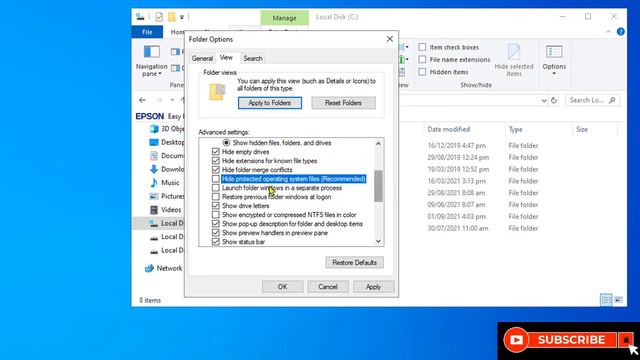
Task: Uncheck Hide folder merge conflicts
Action: click(x=216, y=170)
